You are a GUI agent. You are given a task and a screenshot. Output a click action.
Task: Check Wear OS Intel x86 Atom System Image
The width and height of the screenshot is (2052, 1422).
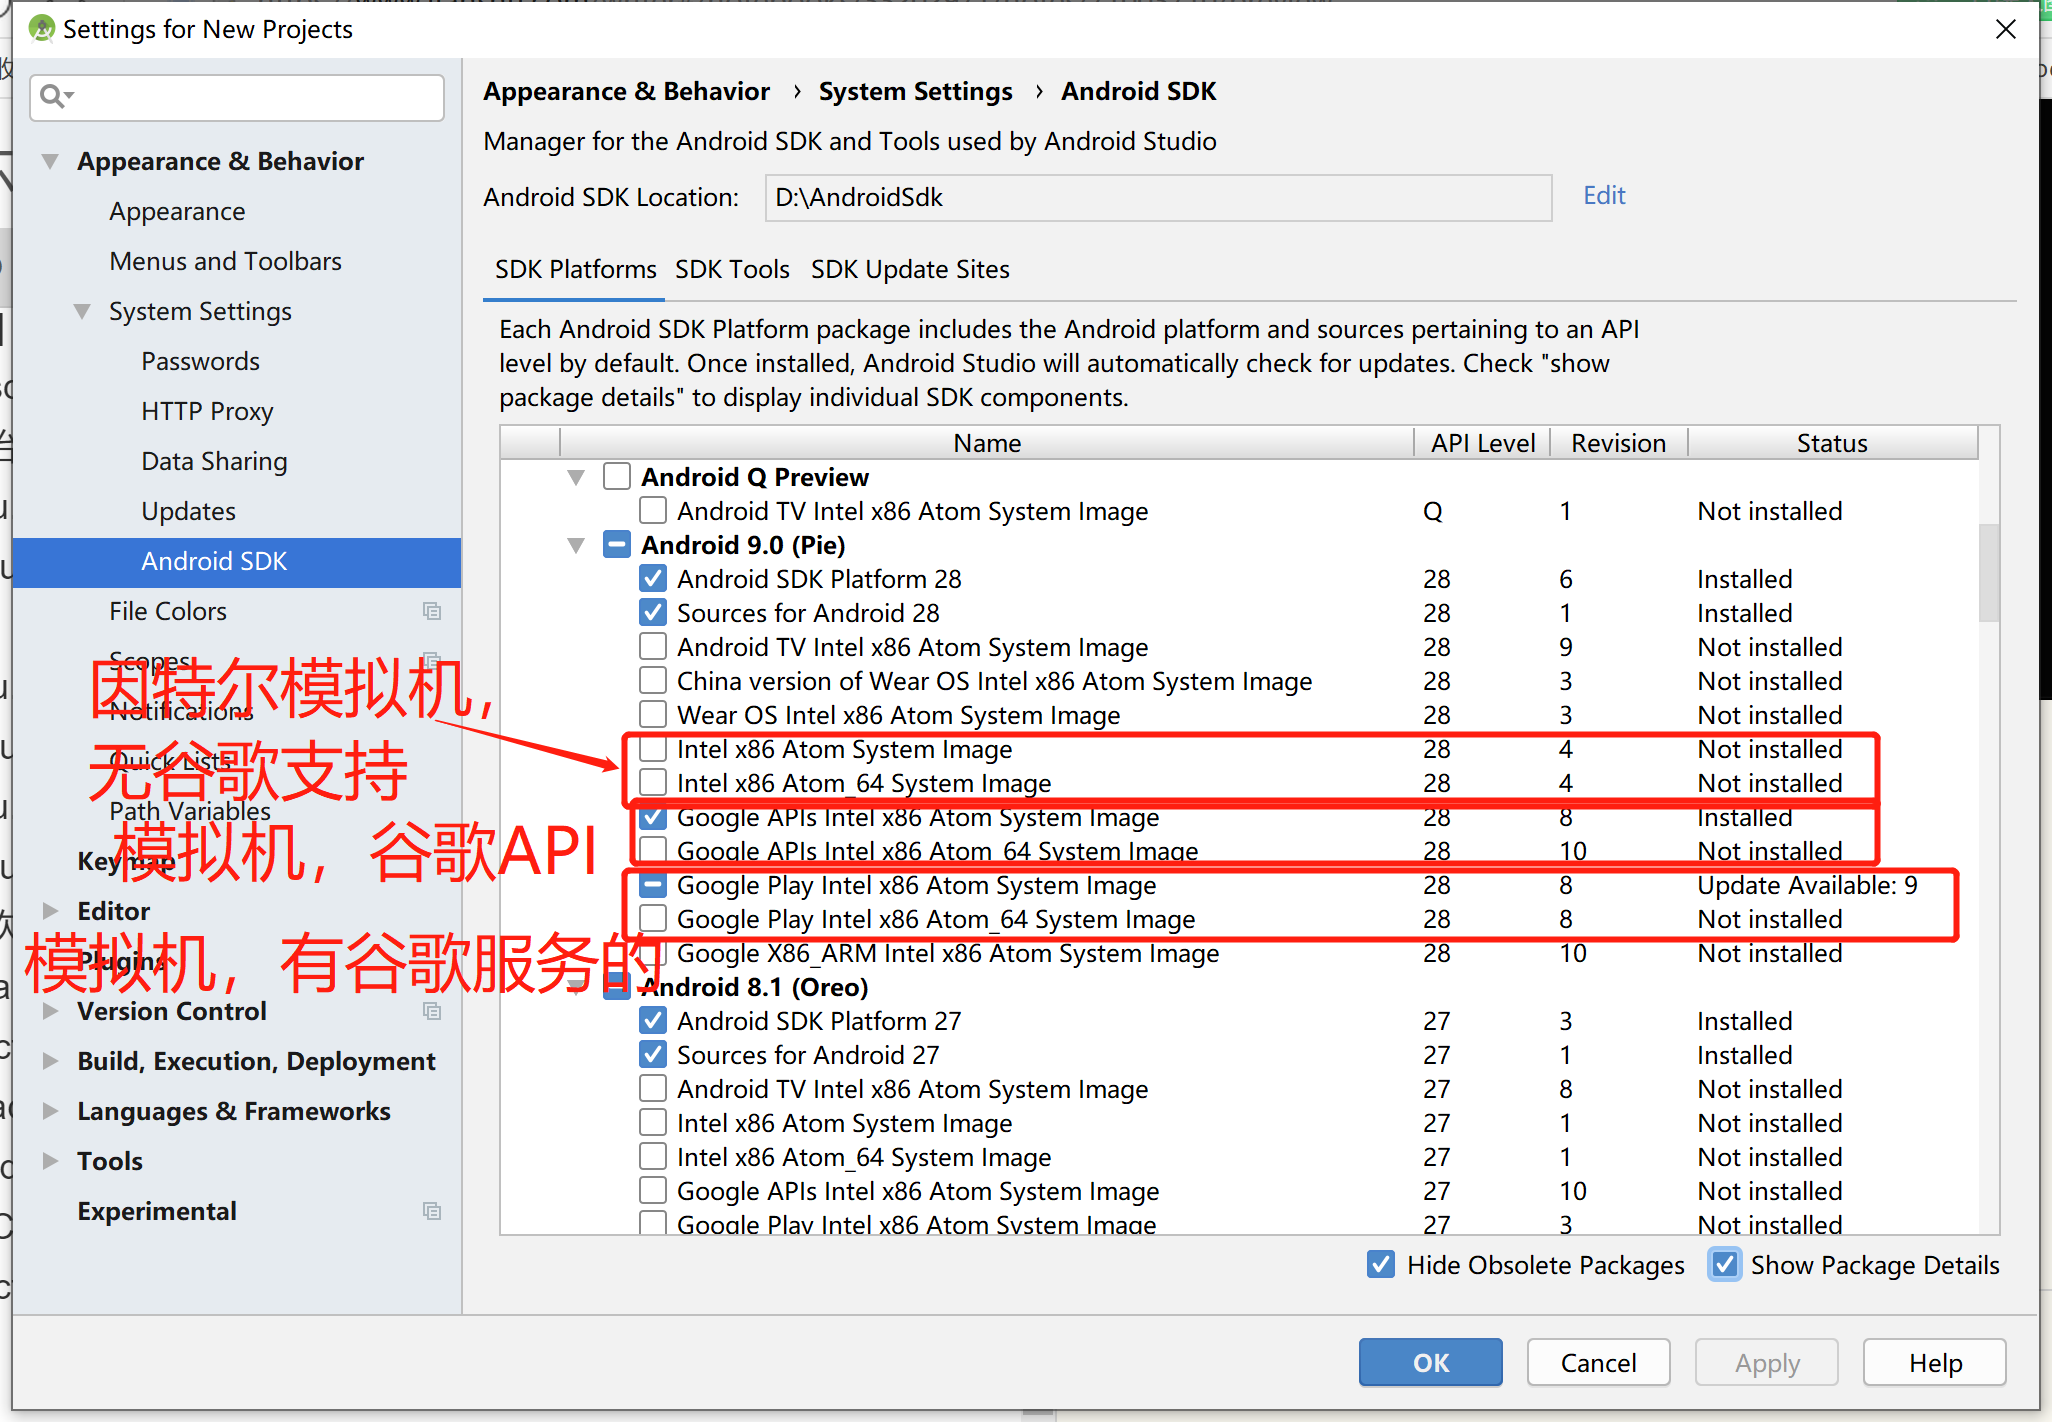click(x=653, y=715)
